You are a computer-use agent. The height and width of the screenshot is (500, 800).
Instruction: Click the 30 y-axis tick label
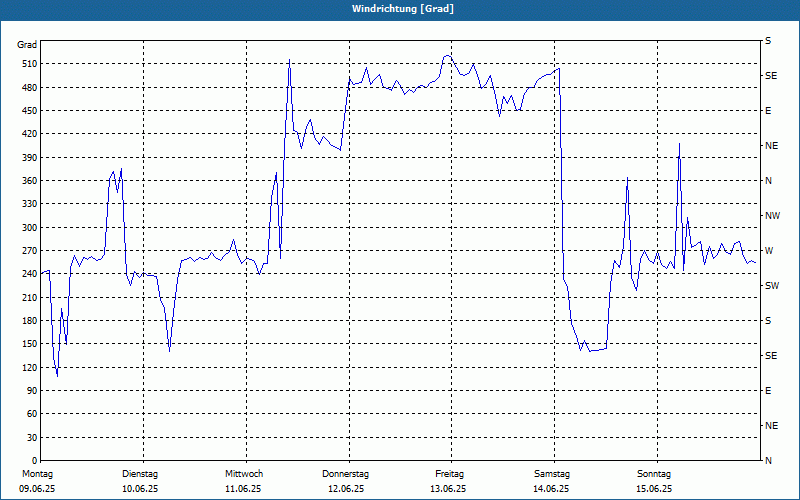click(32, 438)
